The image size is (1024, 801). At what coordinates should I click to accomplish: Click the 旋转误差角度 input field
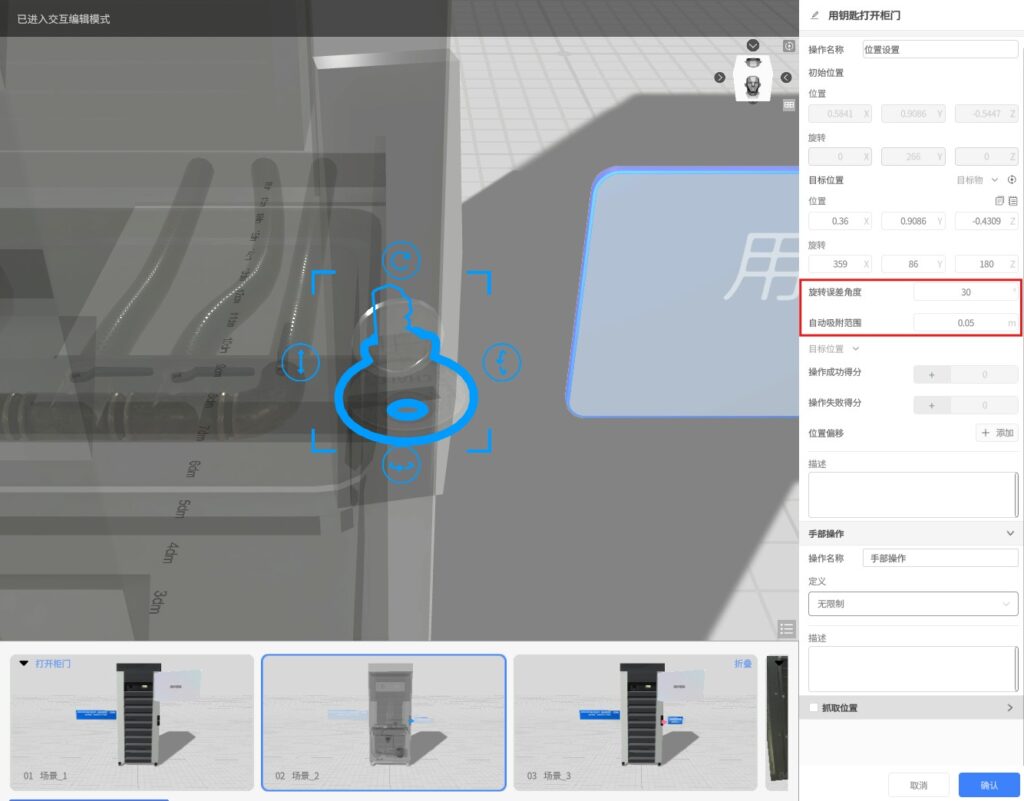click(965, 292)
